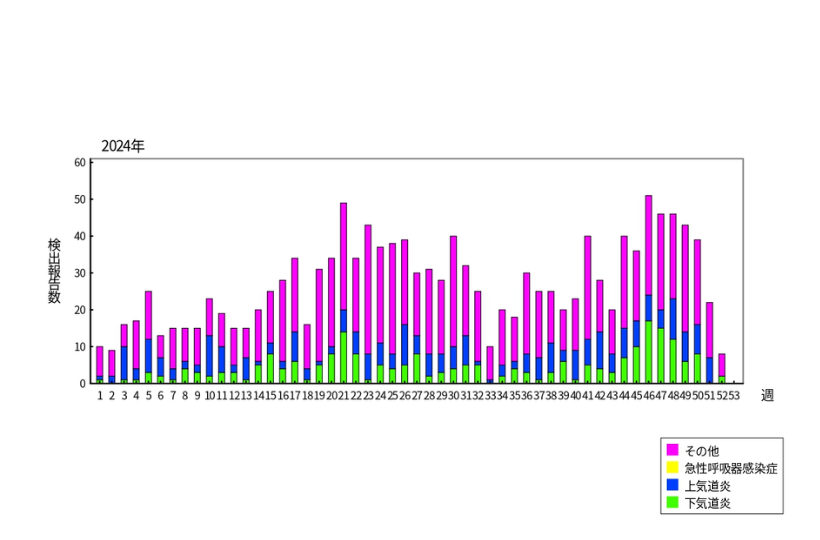820x540 pixels.
Task: Click the magenta segment of week 23 bar
Action: click(x=368, y=289)
